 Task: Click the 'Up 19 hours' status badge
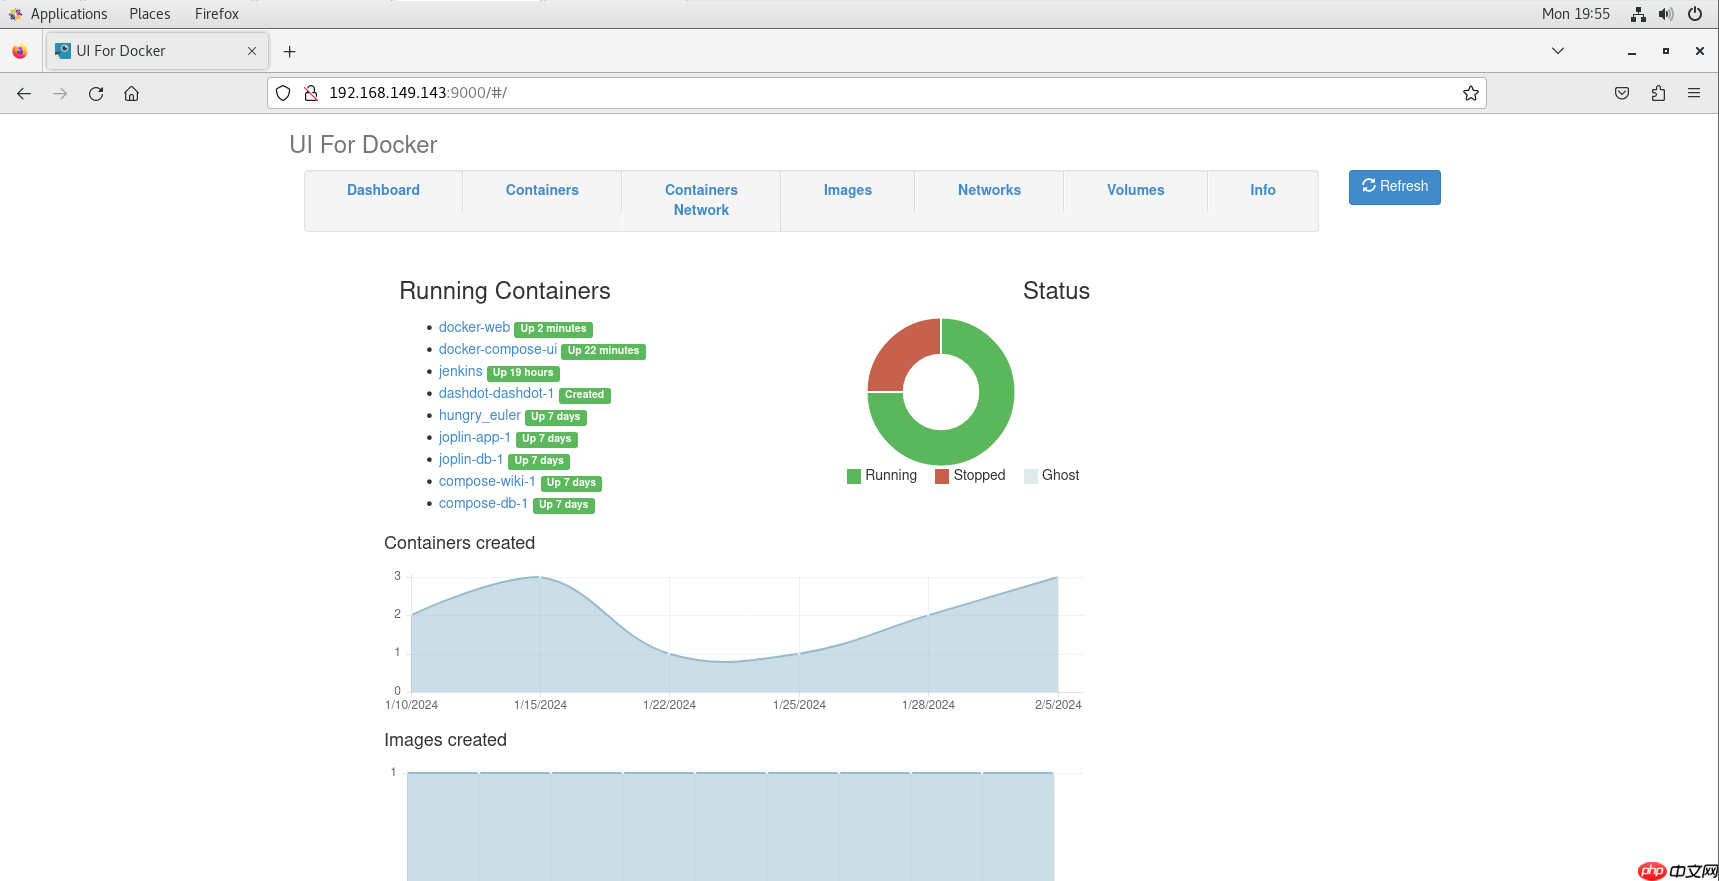[523, 373]
